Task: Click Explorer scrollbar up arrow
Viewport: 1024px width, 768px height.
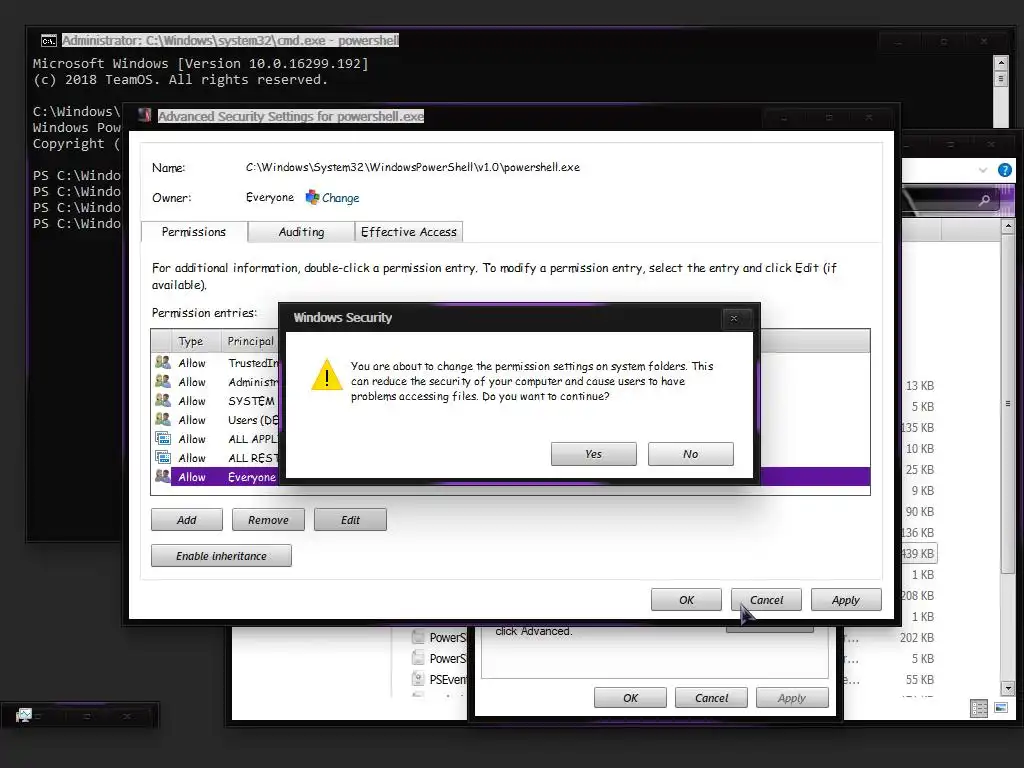Action: pos(1008,227)
